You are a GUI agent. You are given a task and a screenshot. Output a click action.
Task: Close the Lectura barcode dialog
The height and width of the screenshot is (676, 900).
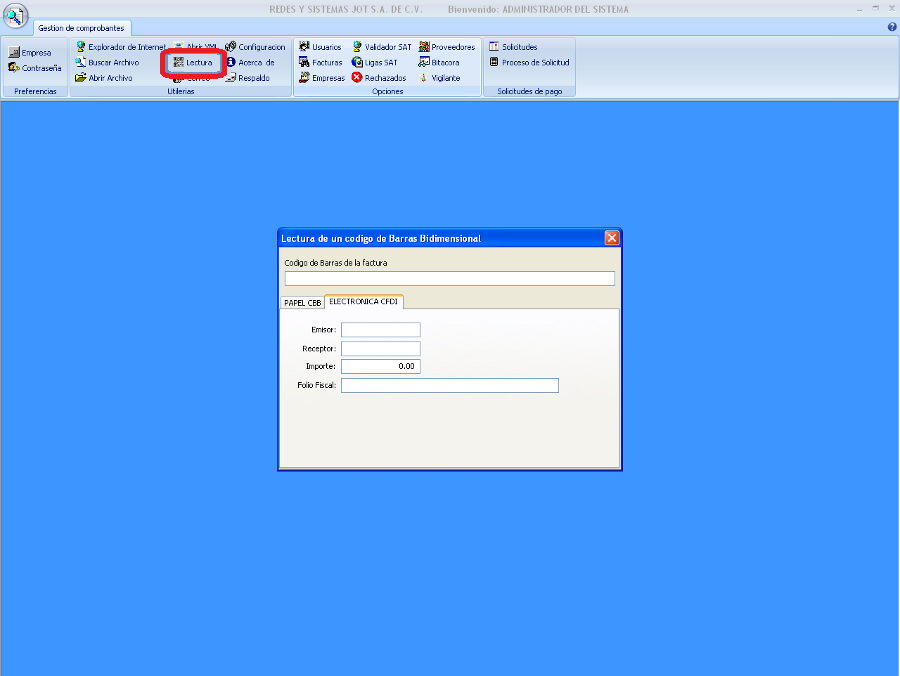tap(612, 238)
